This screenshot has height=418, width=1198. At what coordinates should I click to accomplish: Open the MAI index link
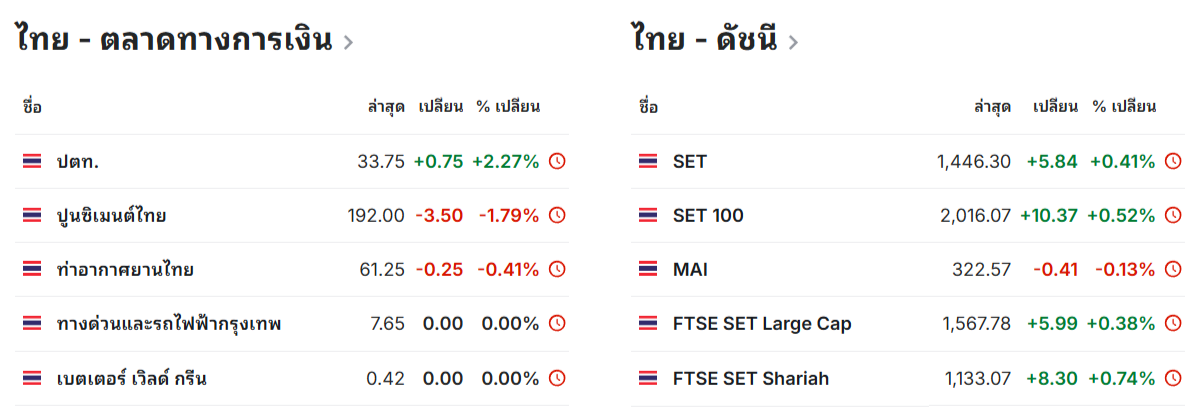point(690,270)
